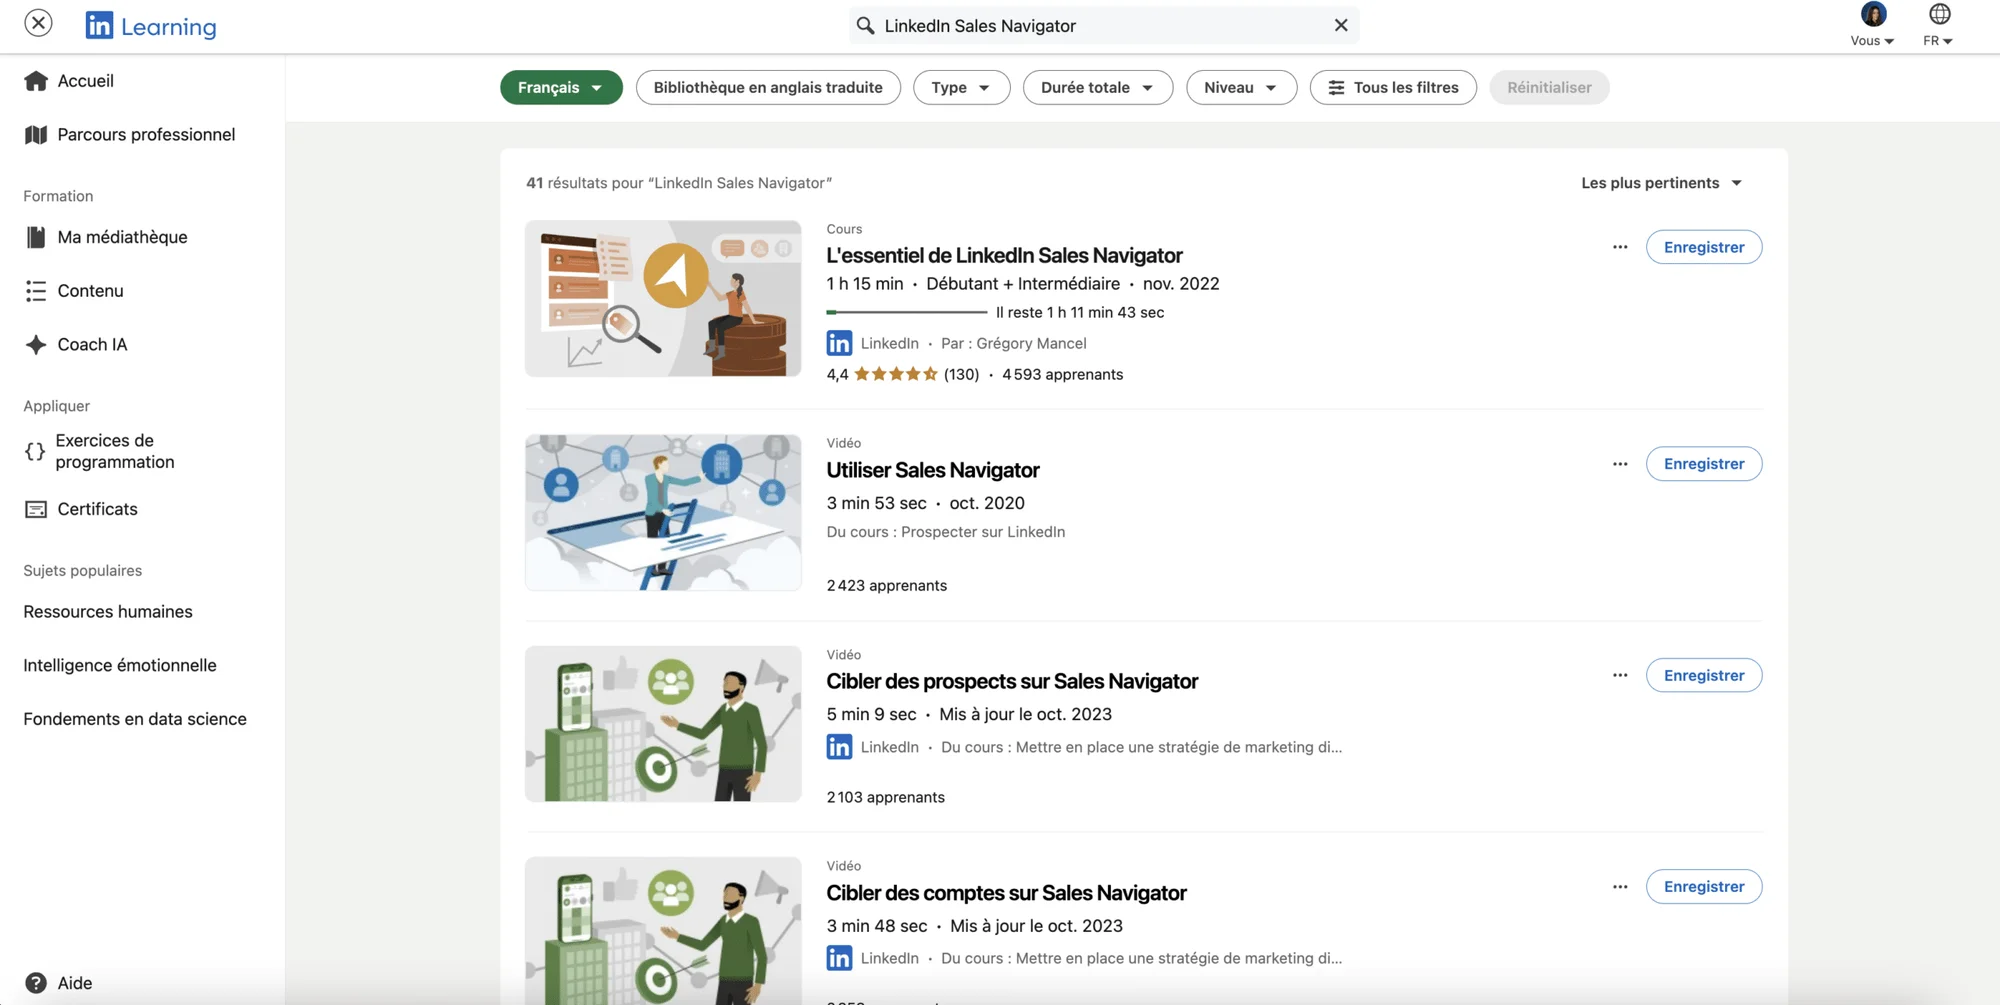
Task: Select Ressources humaines topic
Action: 108,612
